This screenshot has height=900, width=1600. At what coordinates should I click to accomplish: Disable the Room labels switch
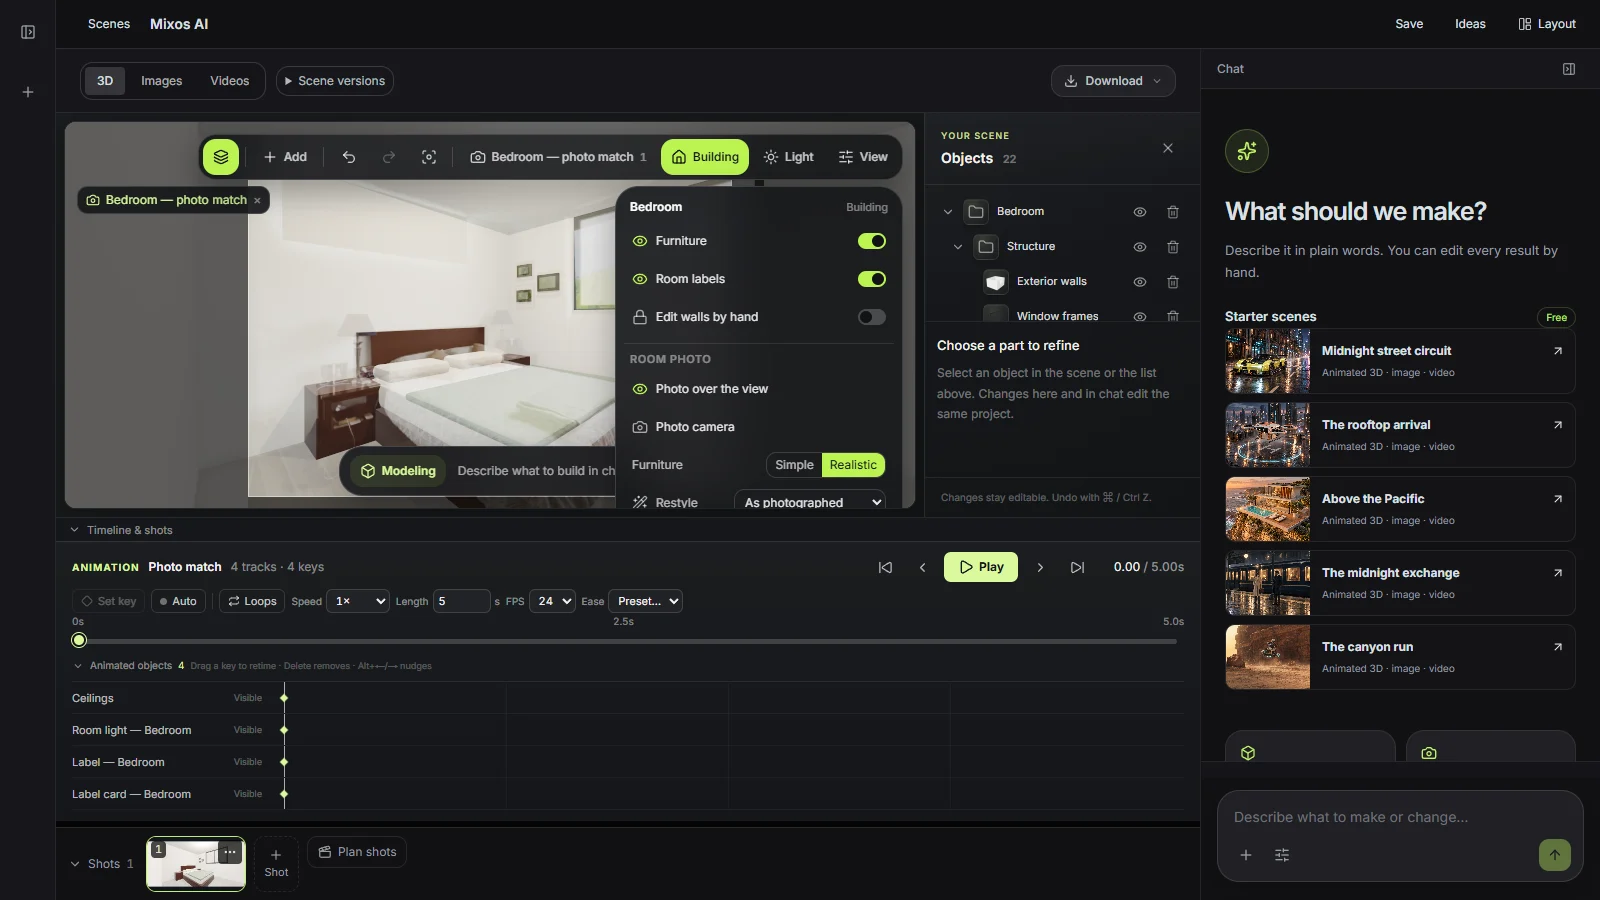tap(872, 279)
